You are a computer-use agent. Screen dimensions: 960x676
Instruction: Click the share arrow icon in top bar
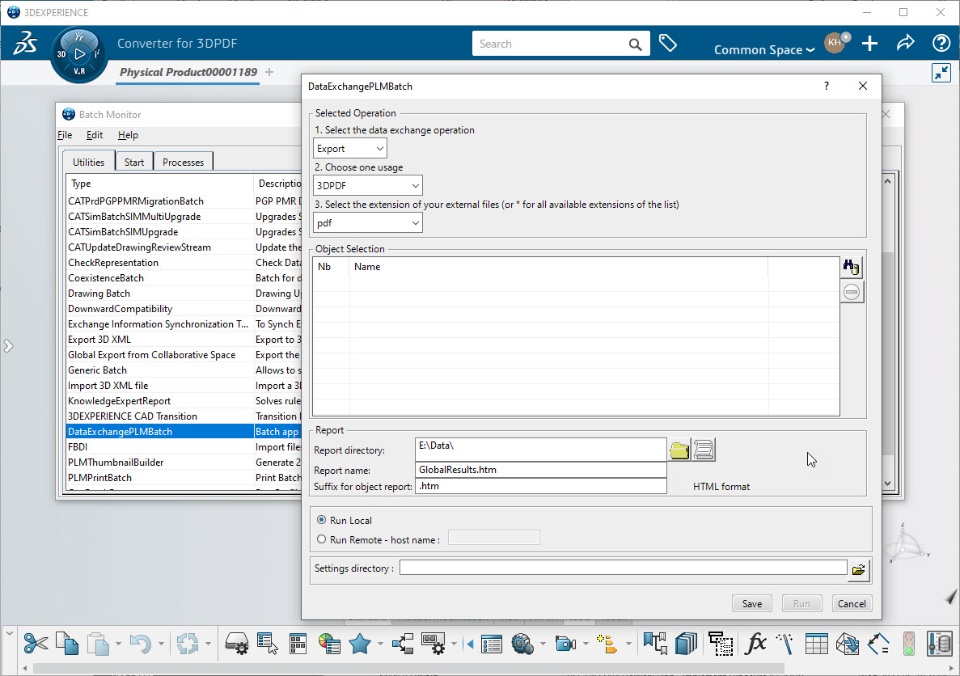pyautogui.click(x=906, y=43)
